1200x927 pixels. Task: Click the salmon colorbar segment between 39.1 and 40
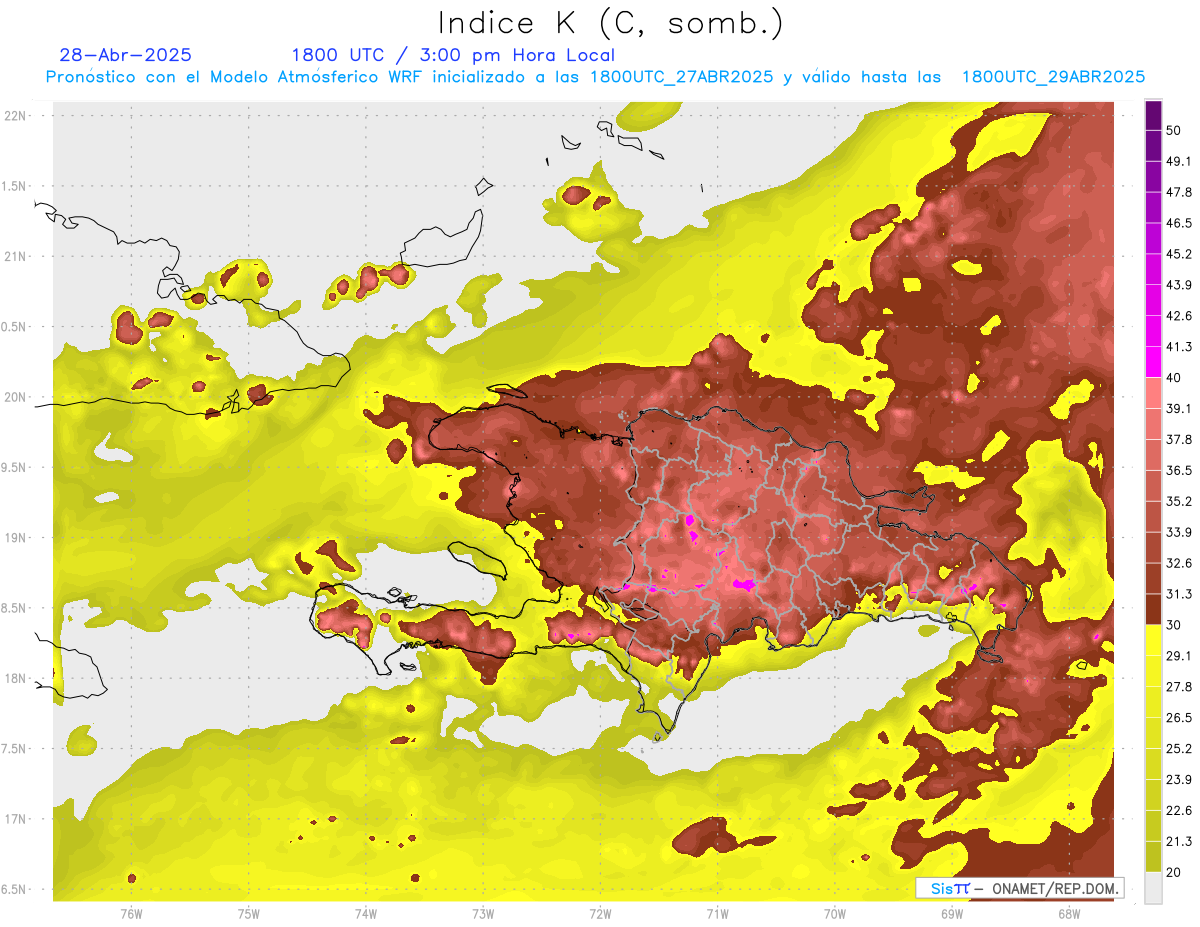coord(1153,393)
